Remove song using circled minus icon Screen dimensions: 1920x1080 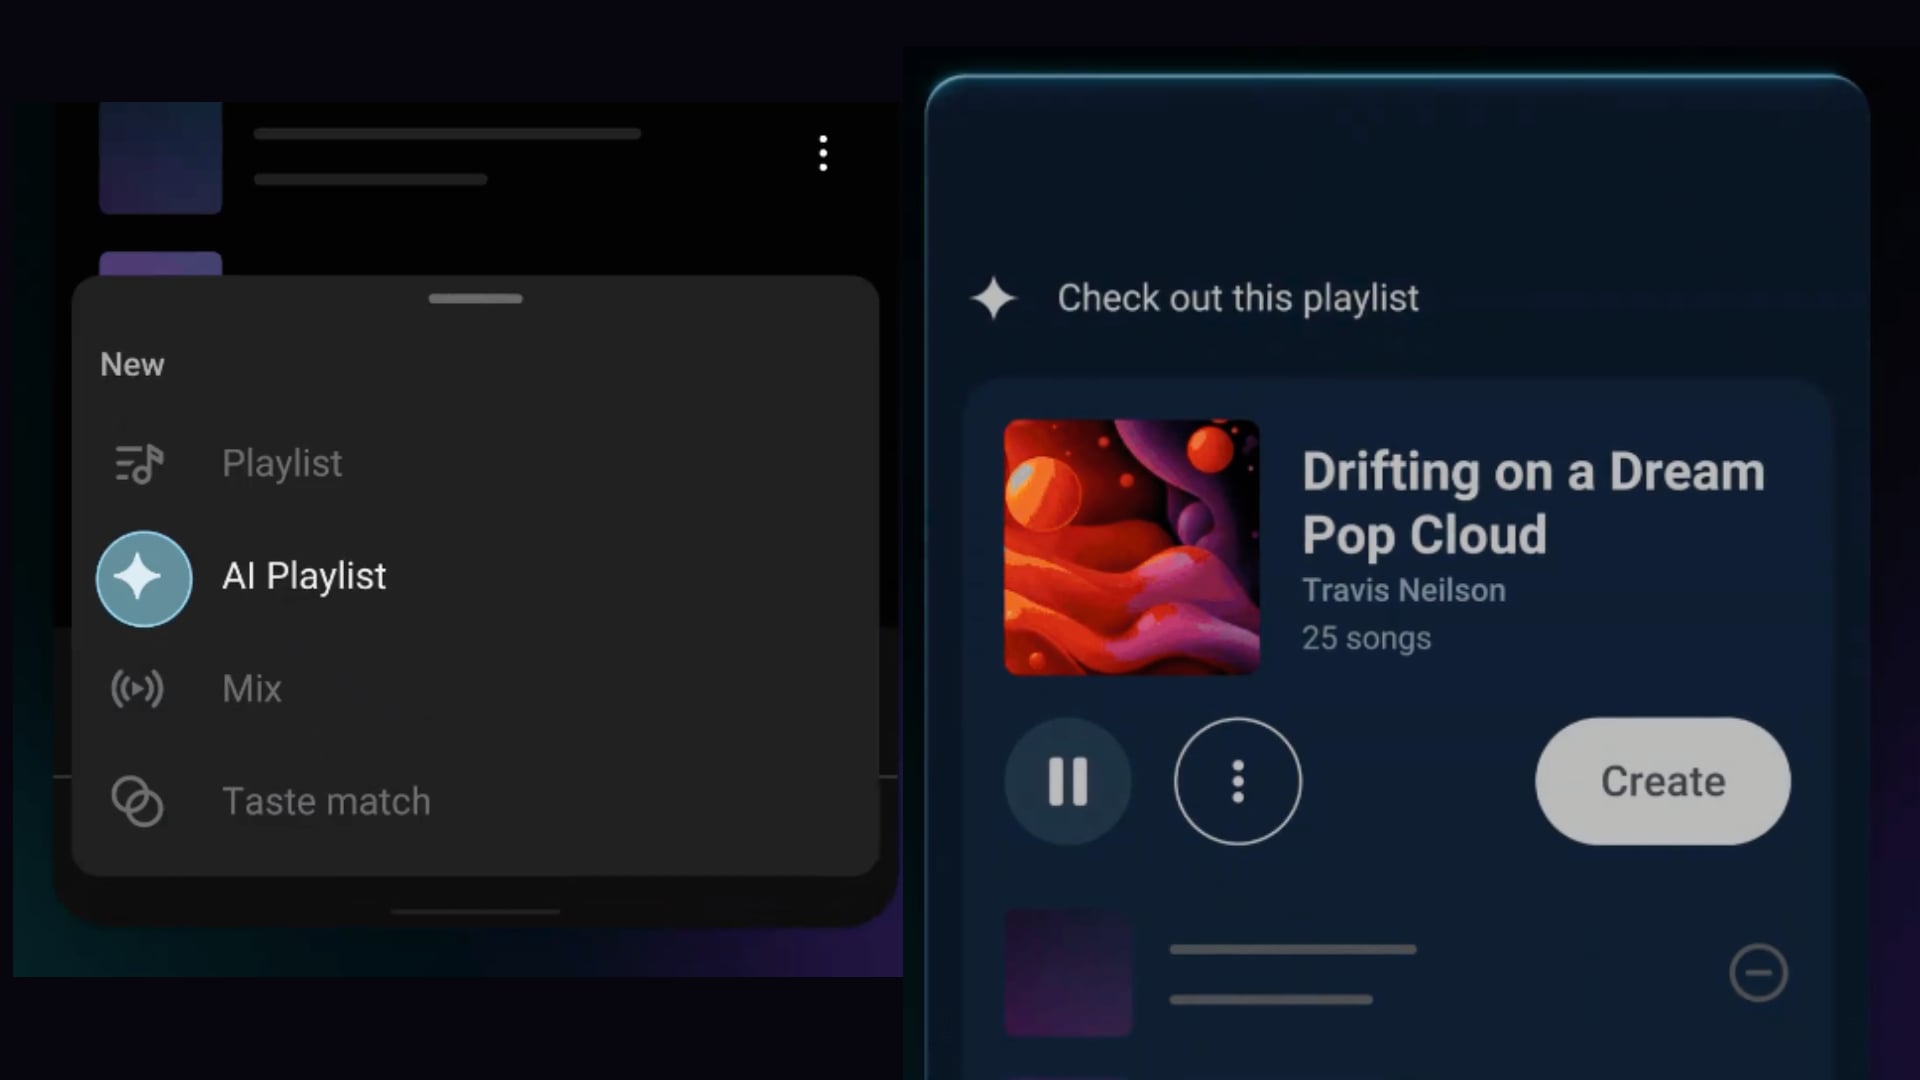point(1758,972)
